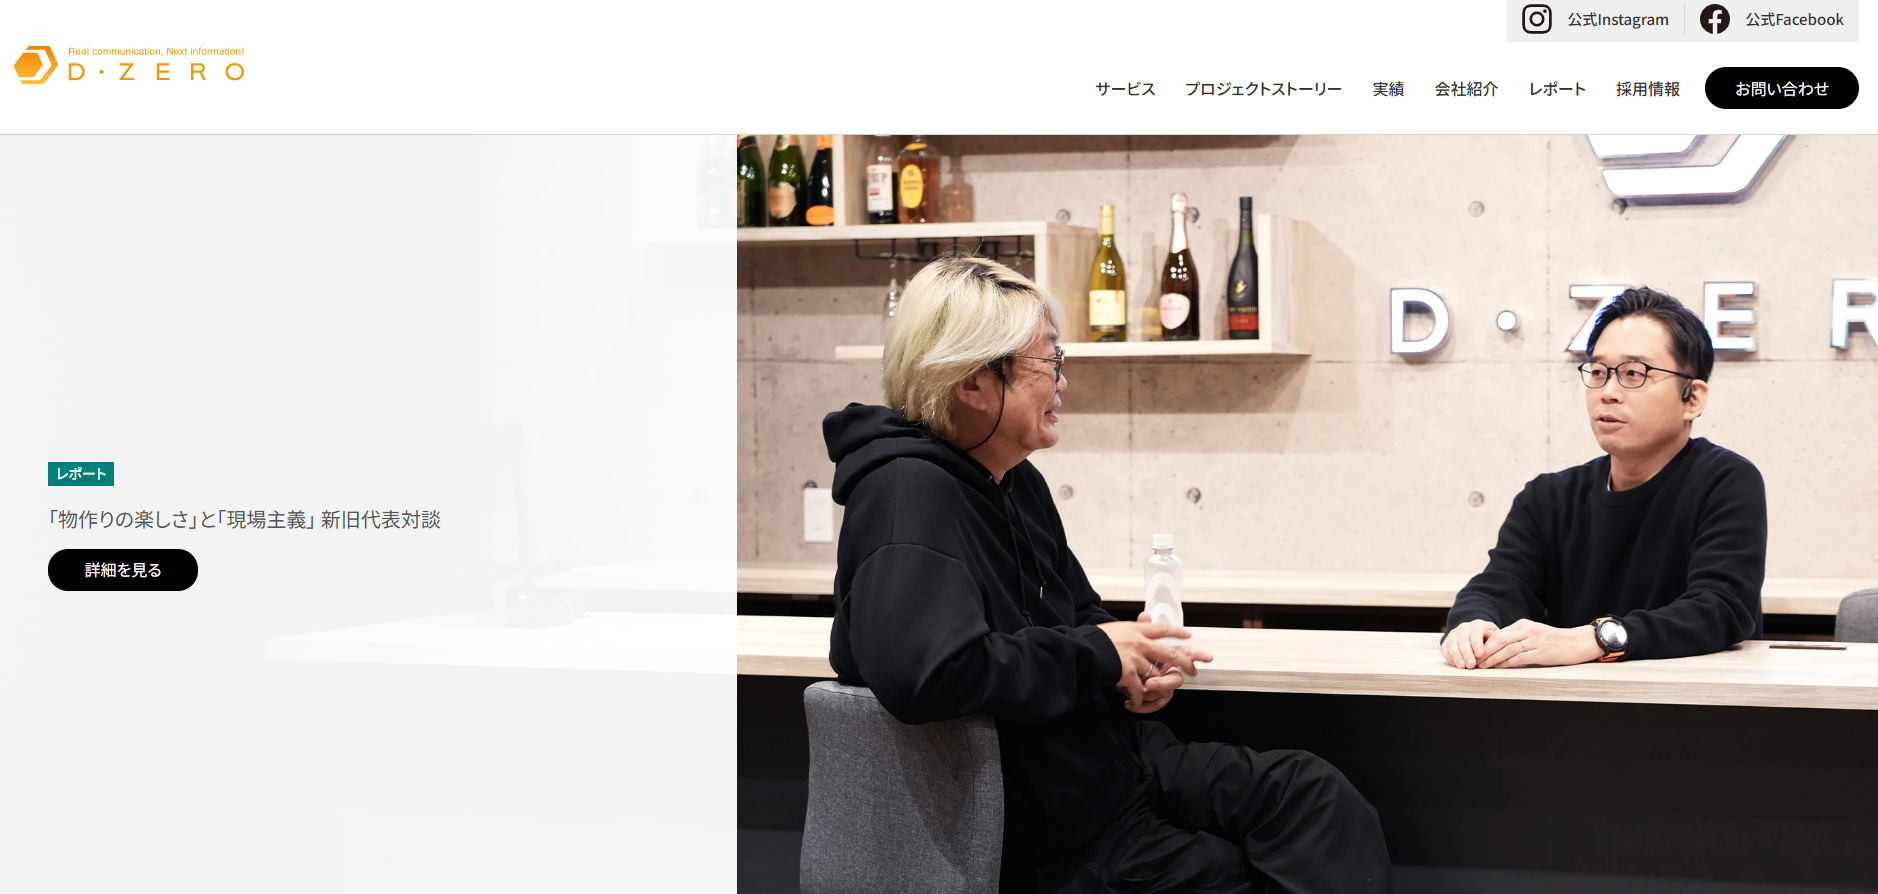Viewport: 1878px width, 894px height.
Task: Open the 公式Facebook text link
Action: point(1794,20)
